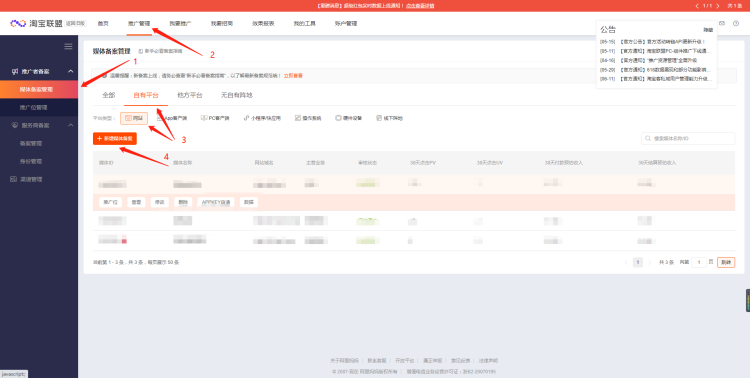
Task: Click the Taobao Alliance logo
Action: pos(36,23)
